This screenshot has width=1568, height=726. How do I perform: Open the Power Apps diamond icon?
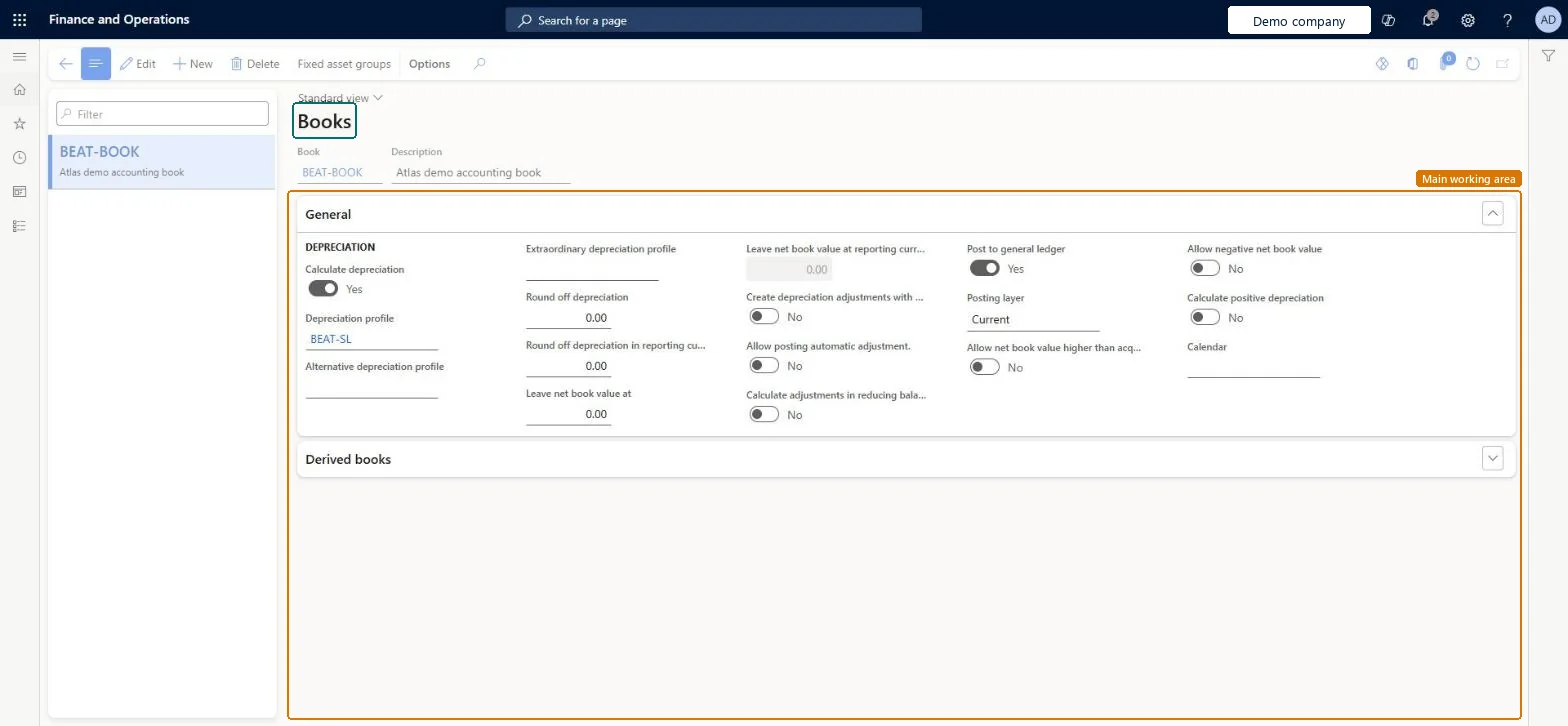click(1382, 64)
